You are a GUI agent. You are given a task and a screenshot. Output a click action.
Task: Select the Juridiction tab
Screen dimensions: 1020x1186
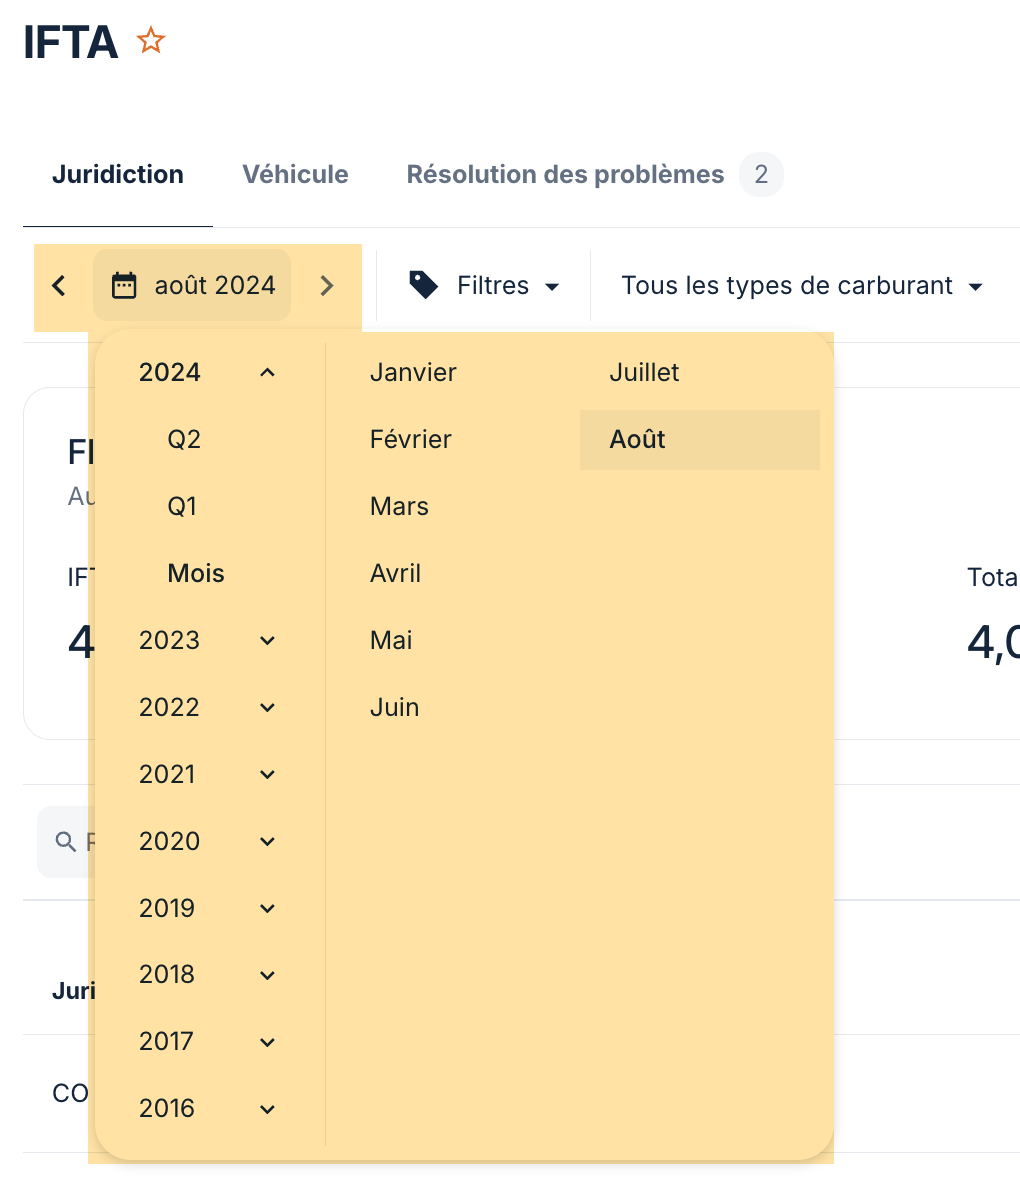tap(118, 175)
